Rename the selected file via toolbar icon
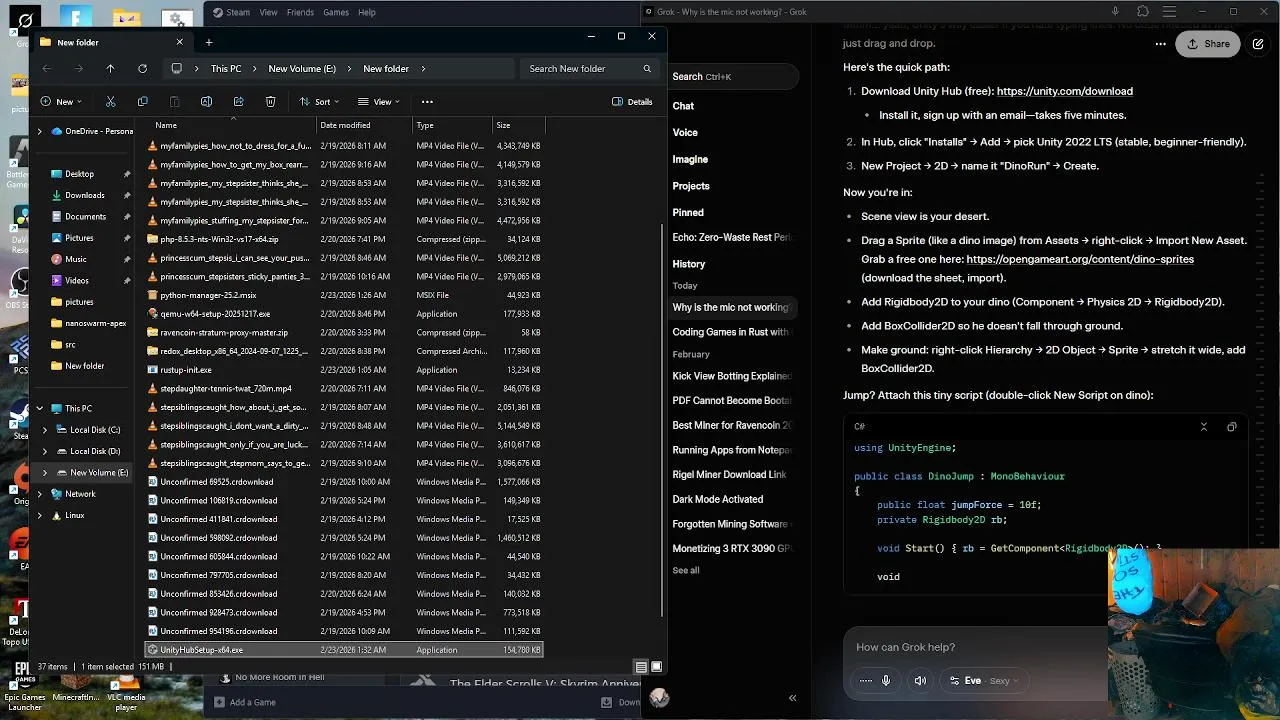The image size is (1280, 720). coord(206,101)
